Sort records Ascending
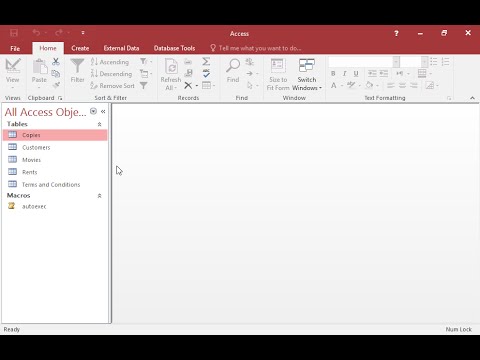The width and height of the screenshot is (480, 360). coord(110,62)
